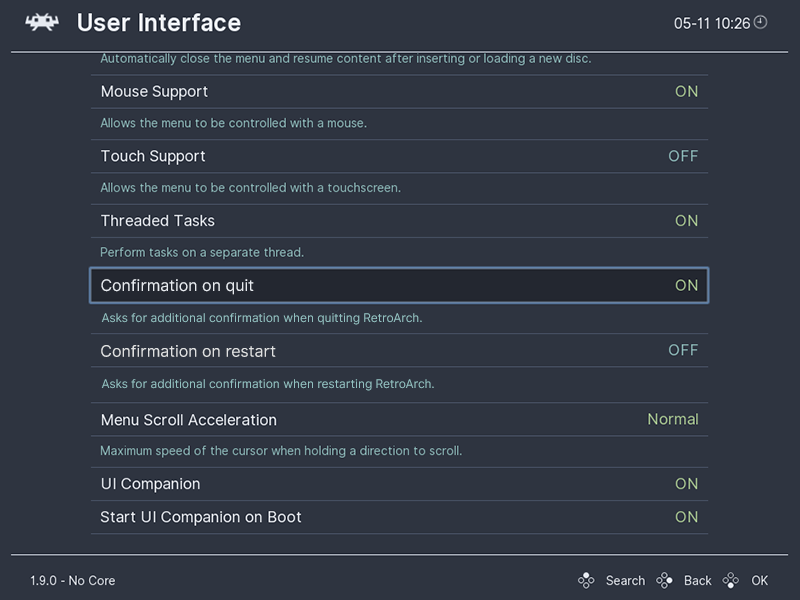Screen dimensions: 800x600
Task: Click the Search label in bottom bar
Action: click(624, 580)
